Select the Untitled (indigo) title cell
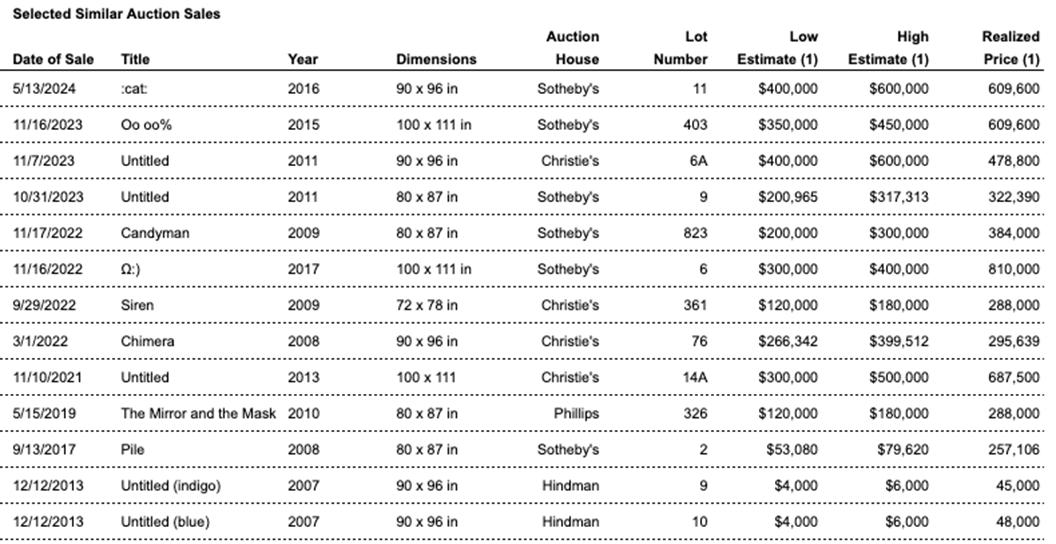This screenshot has width=1056, height=544. [x=171, y=485]
